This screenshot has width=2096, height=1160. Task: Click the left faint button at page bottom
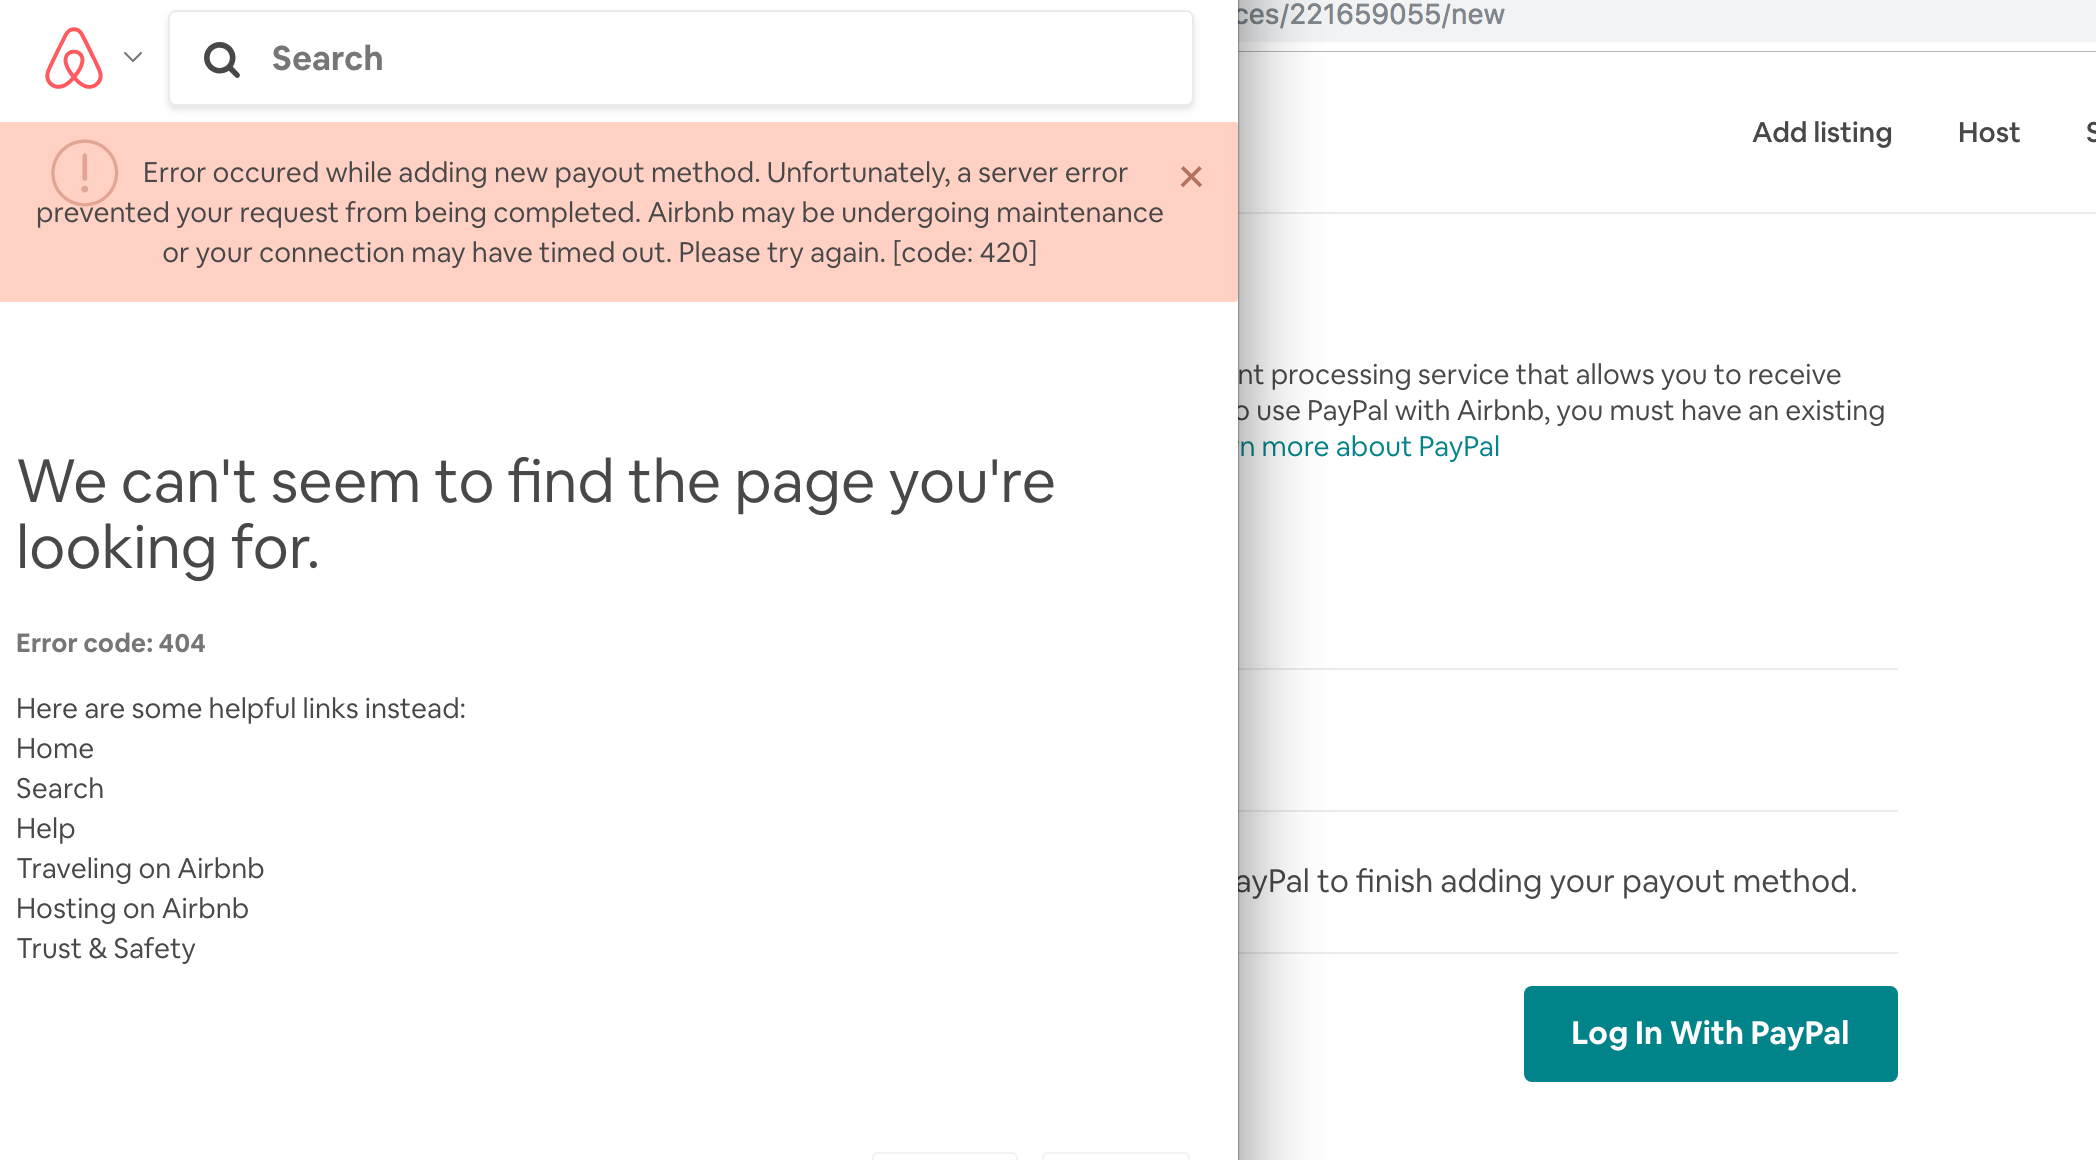[944, 1155]
